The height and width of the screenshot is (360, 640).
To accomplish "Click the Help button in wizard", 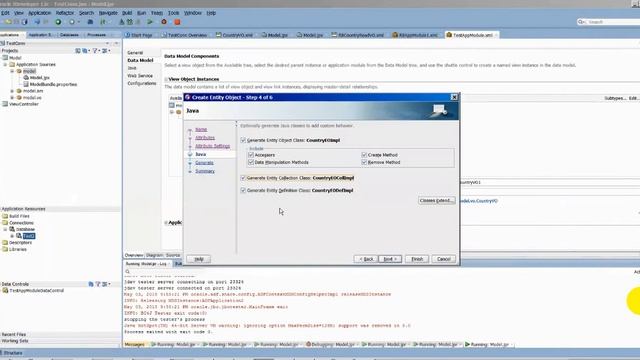I will (x=199, y=259).
